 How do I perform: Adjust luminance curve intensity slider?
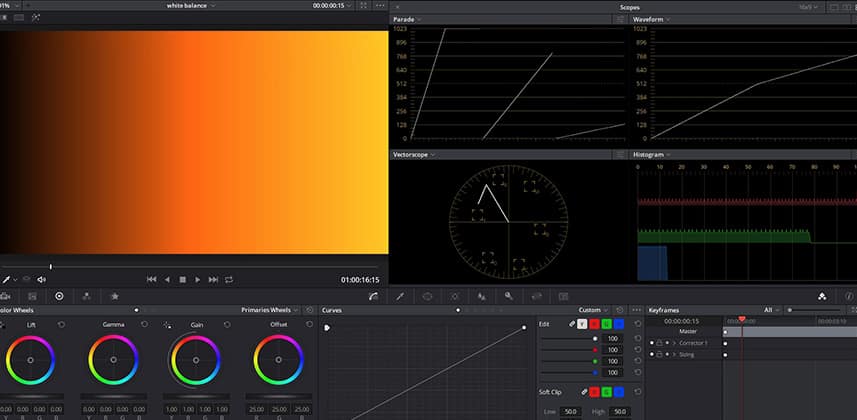pos(568,339)
